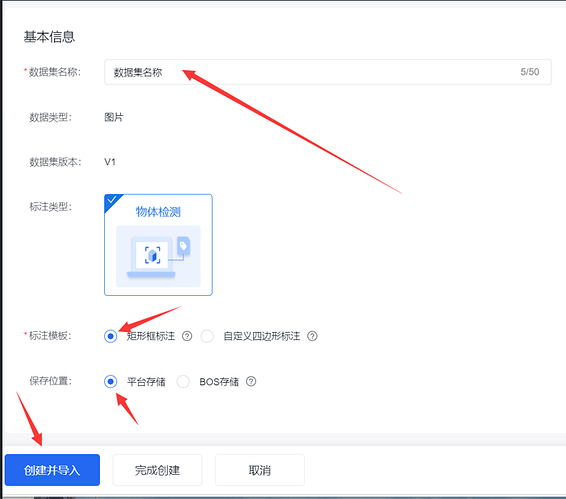Select 平台存储 as save location
566x499 pixels.
110,382
